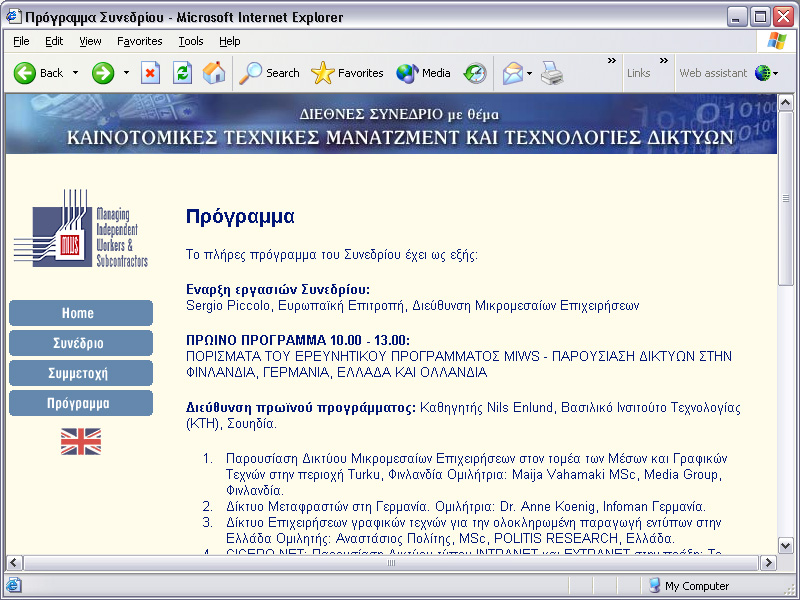The width and height of the screenshot is (800, 600).
Task: Print the page with the printer icon
Action: (x=552, y=73)
